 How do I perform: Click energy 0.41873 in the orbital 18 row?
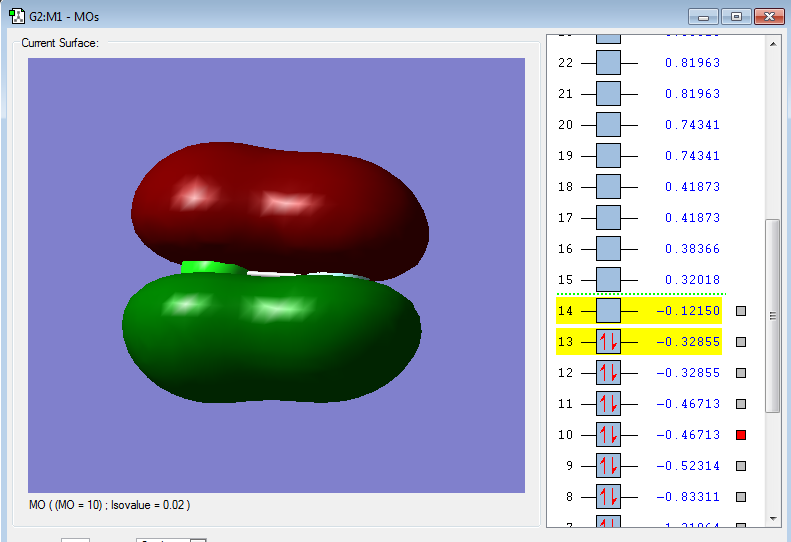click(x=692, y=187)
